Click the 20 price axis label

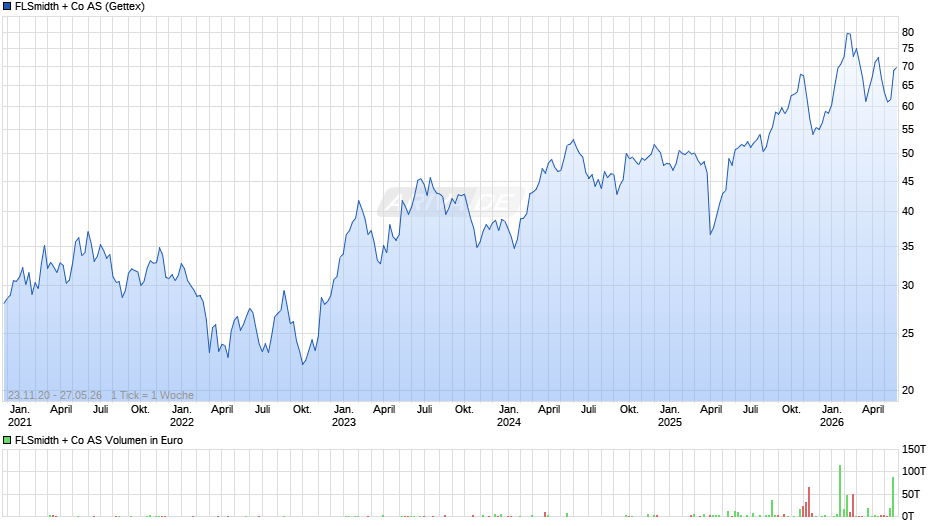(x=908, y=390)
